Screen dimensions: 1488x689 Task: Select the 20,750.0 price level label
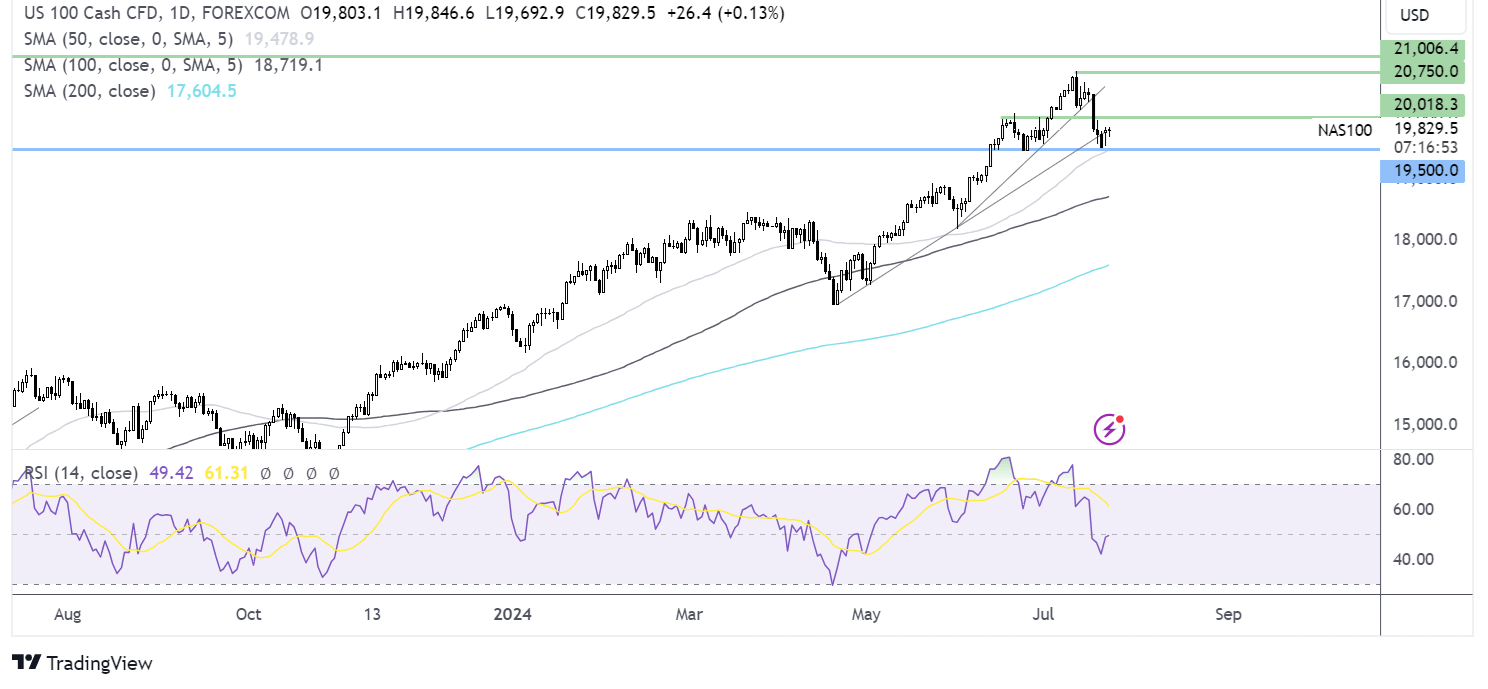[x=1421, y=72]
